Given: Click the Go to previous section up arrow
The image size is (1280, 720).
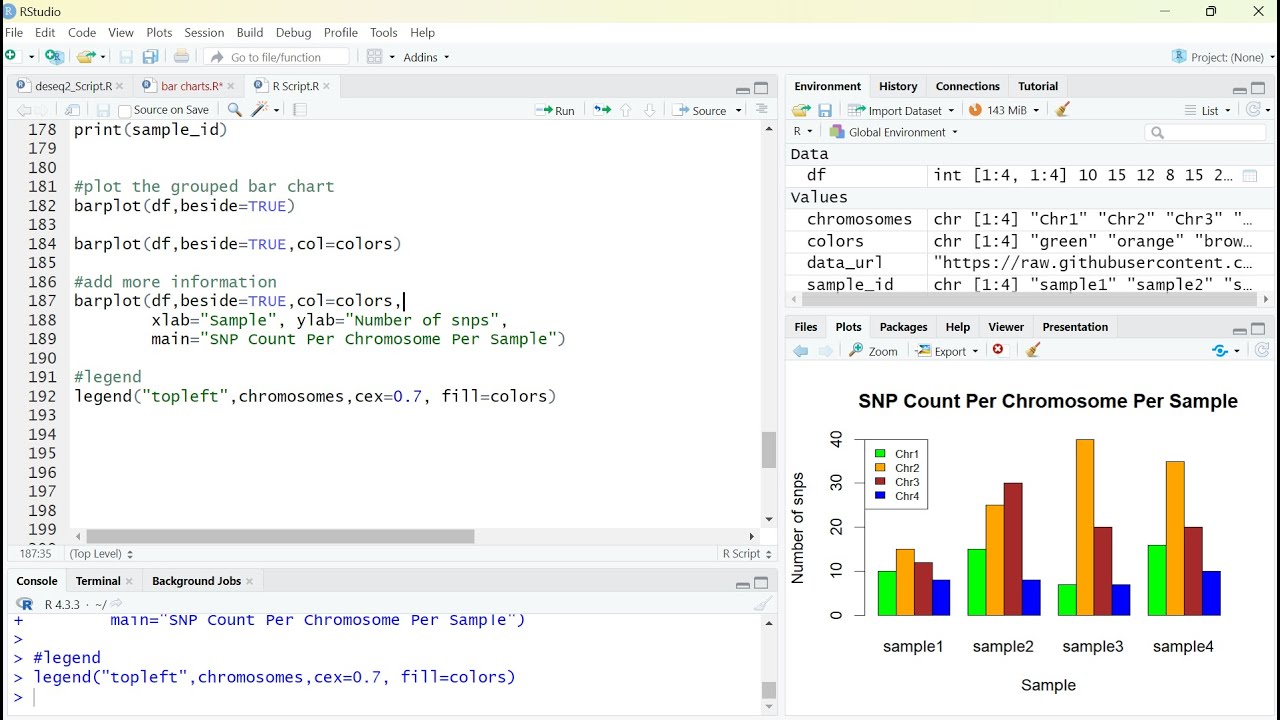Looking at the screenshot, I should [626, 110].
